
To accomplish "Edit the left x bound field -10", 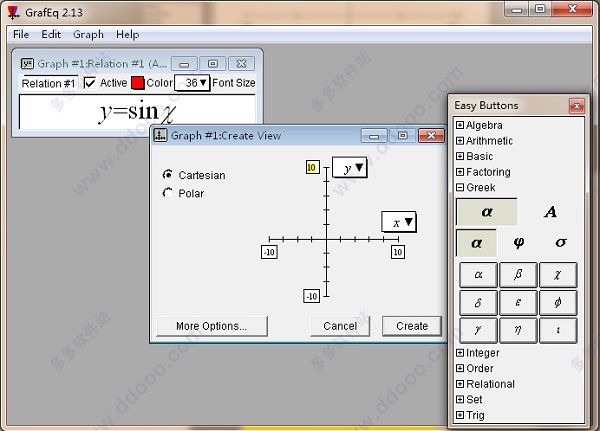I will point(269,252).
